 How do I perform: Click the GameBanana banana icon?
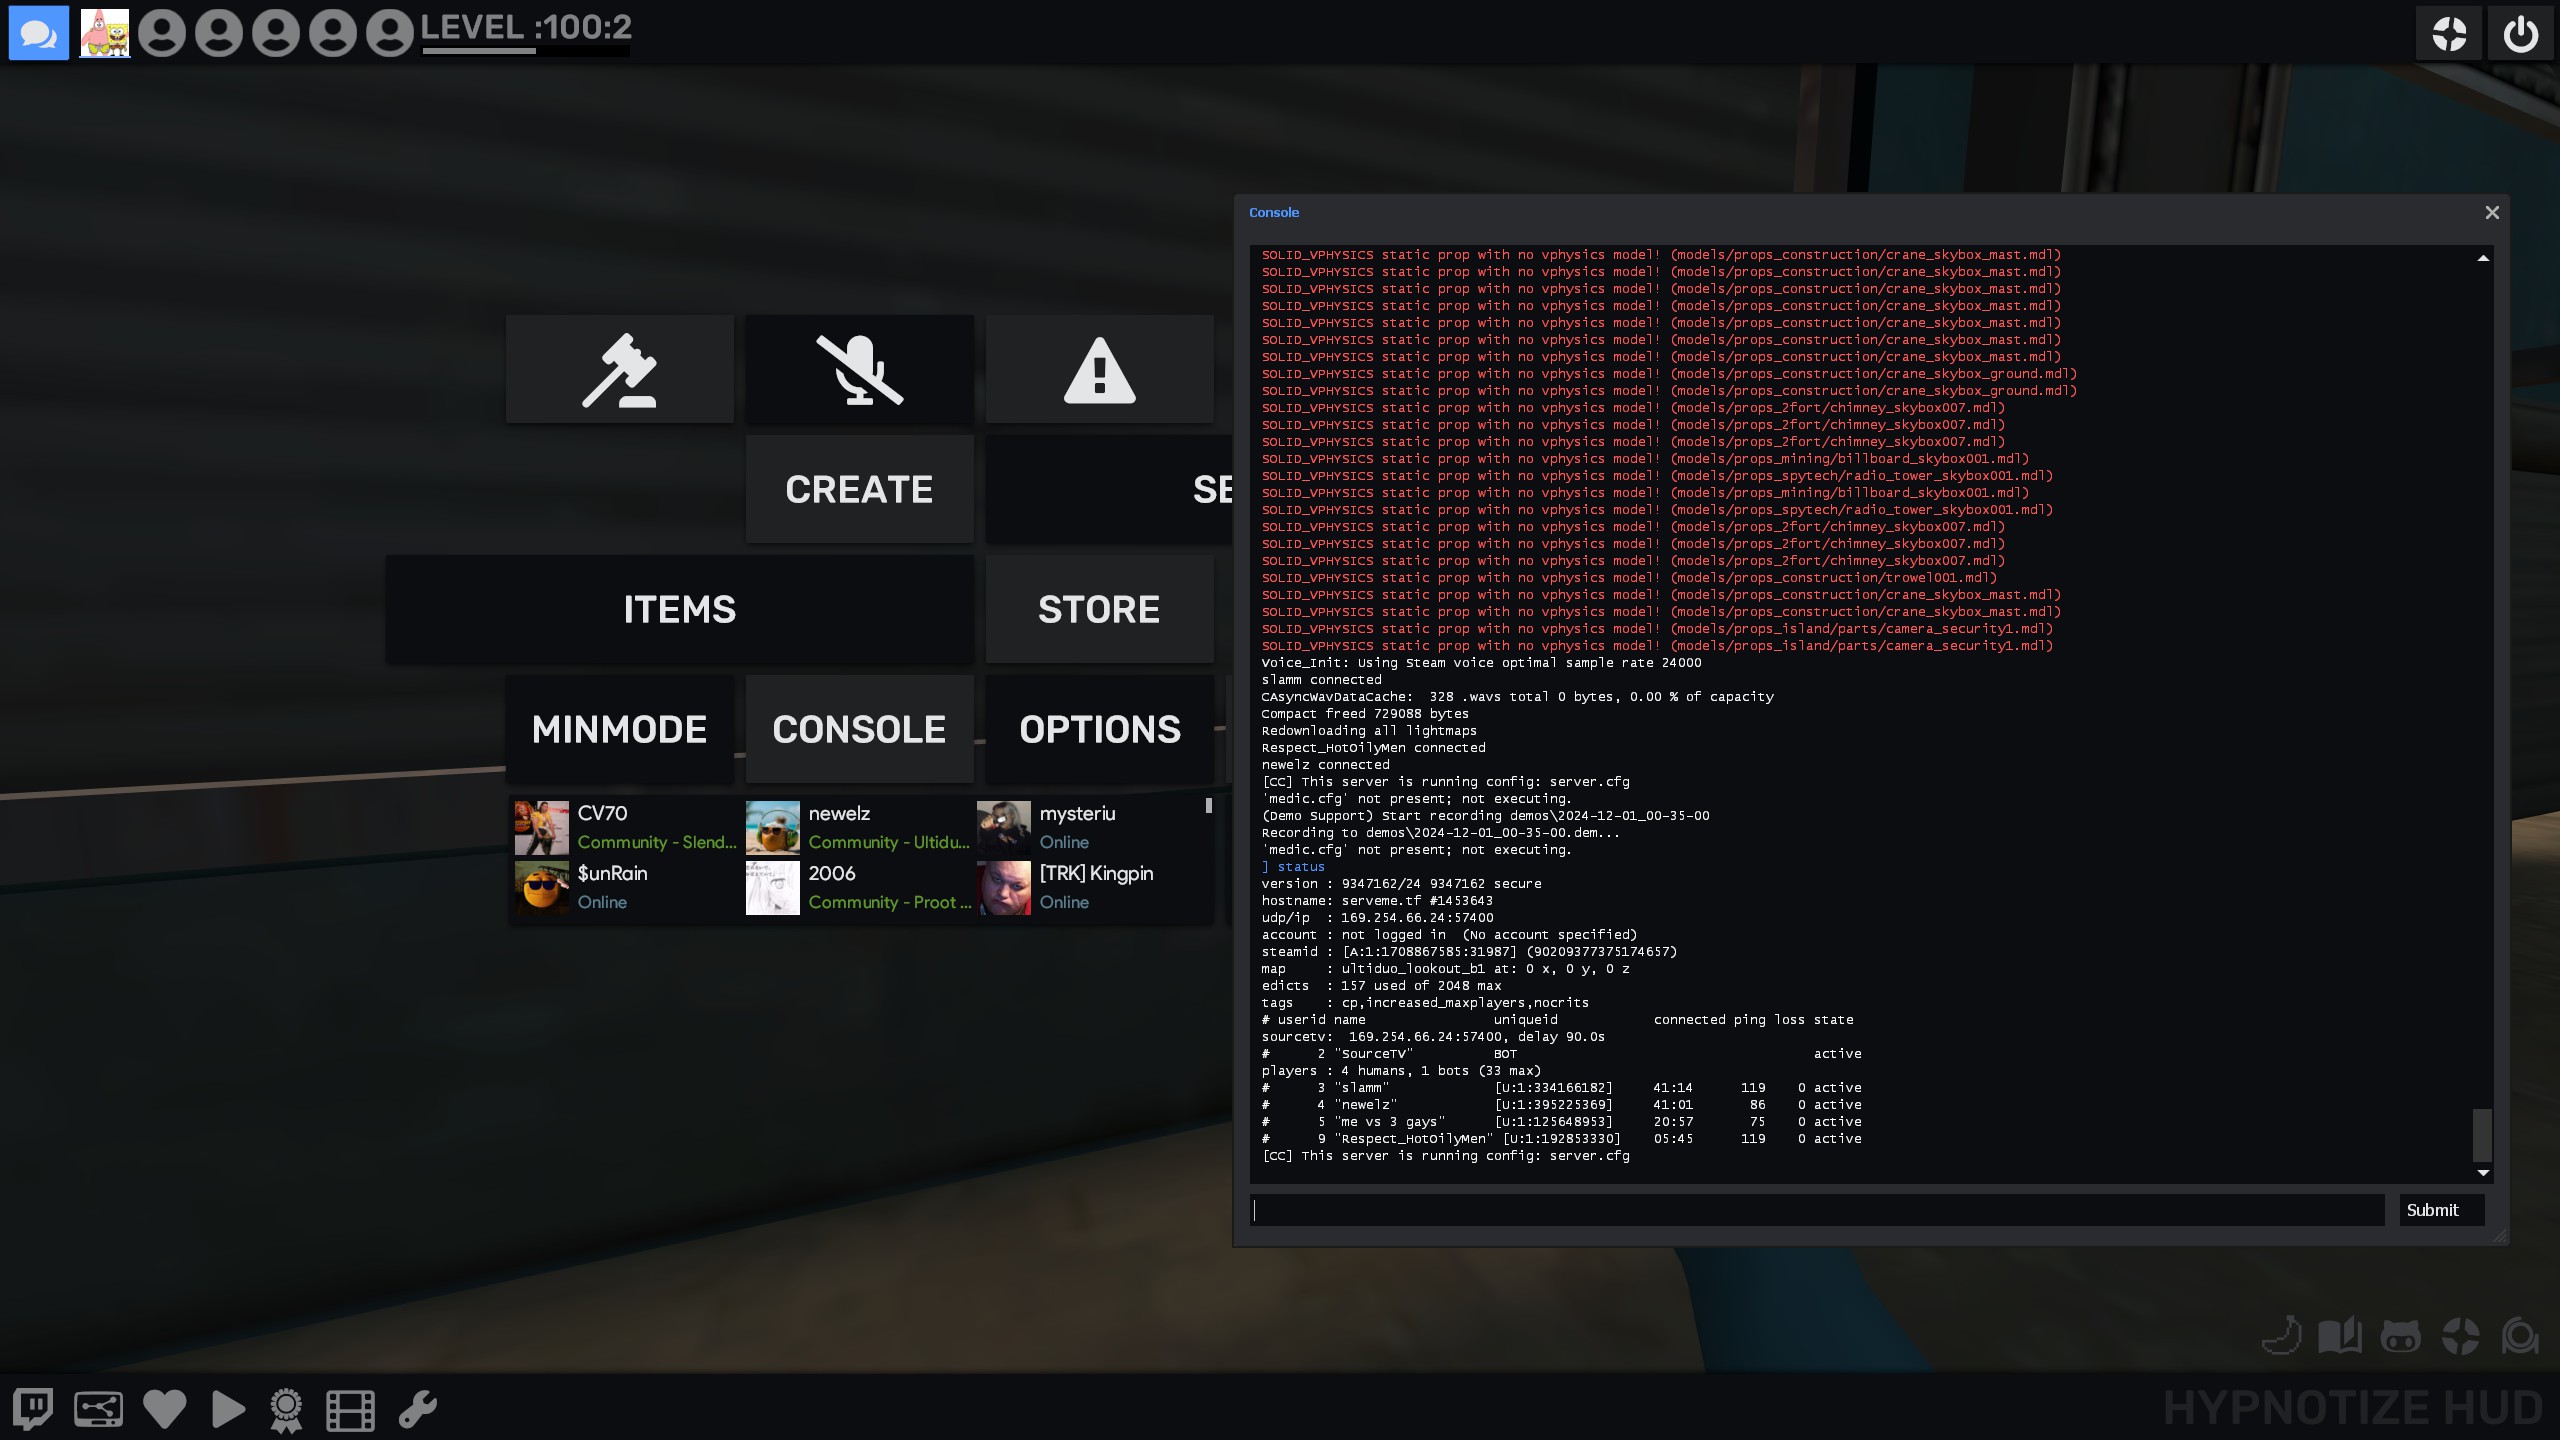tap(2281, 1336)
